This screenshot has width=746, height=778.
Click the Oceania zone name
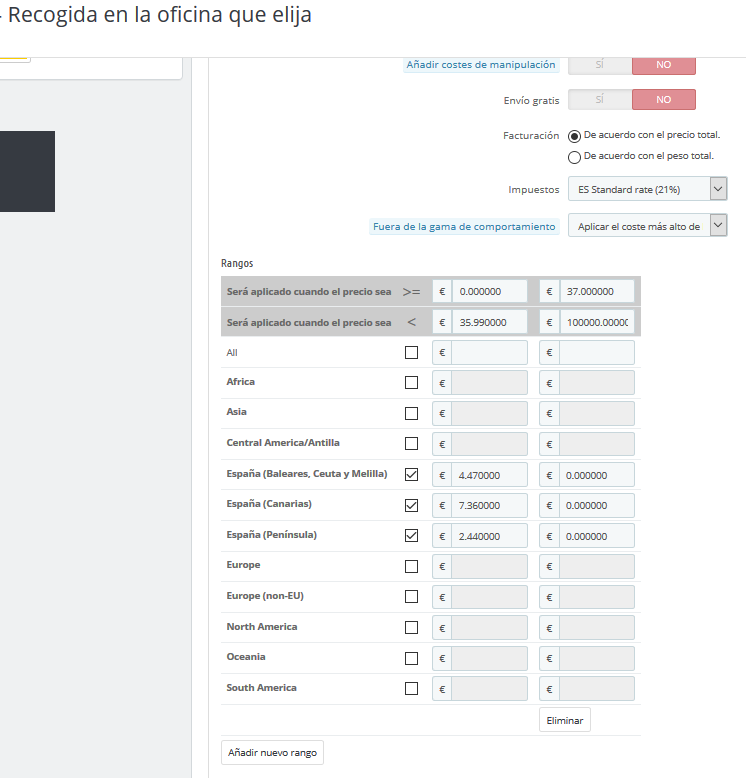[246, 656]
